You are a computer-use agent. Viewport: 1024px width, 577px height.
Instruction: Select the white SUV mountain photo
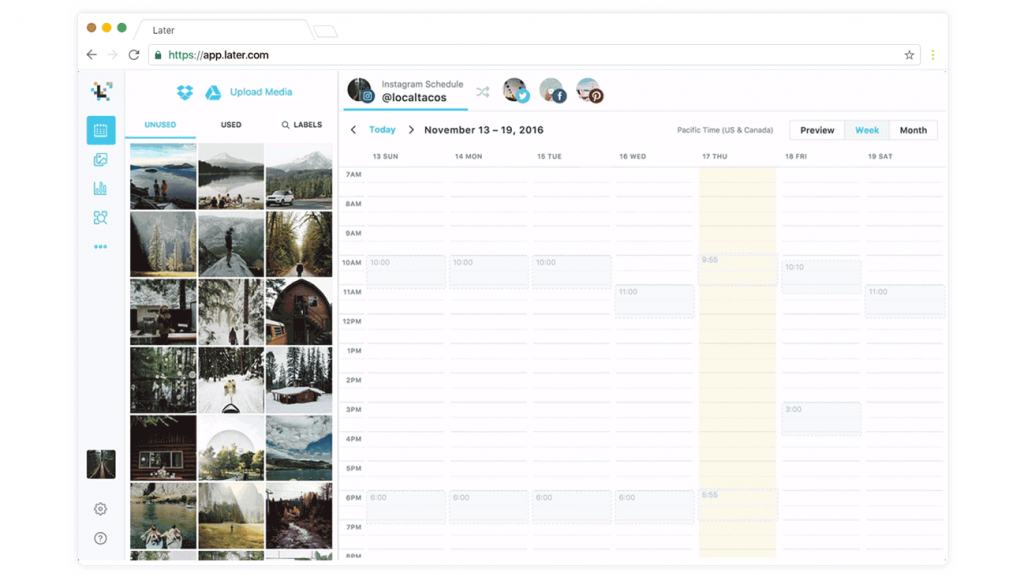(x=299, y=176)
